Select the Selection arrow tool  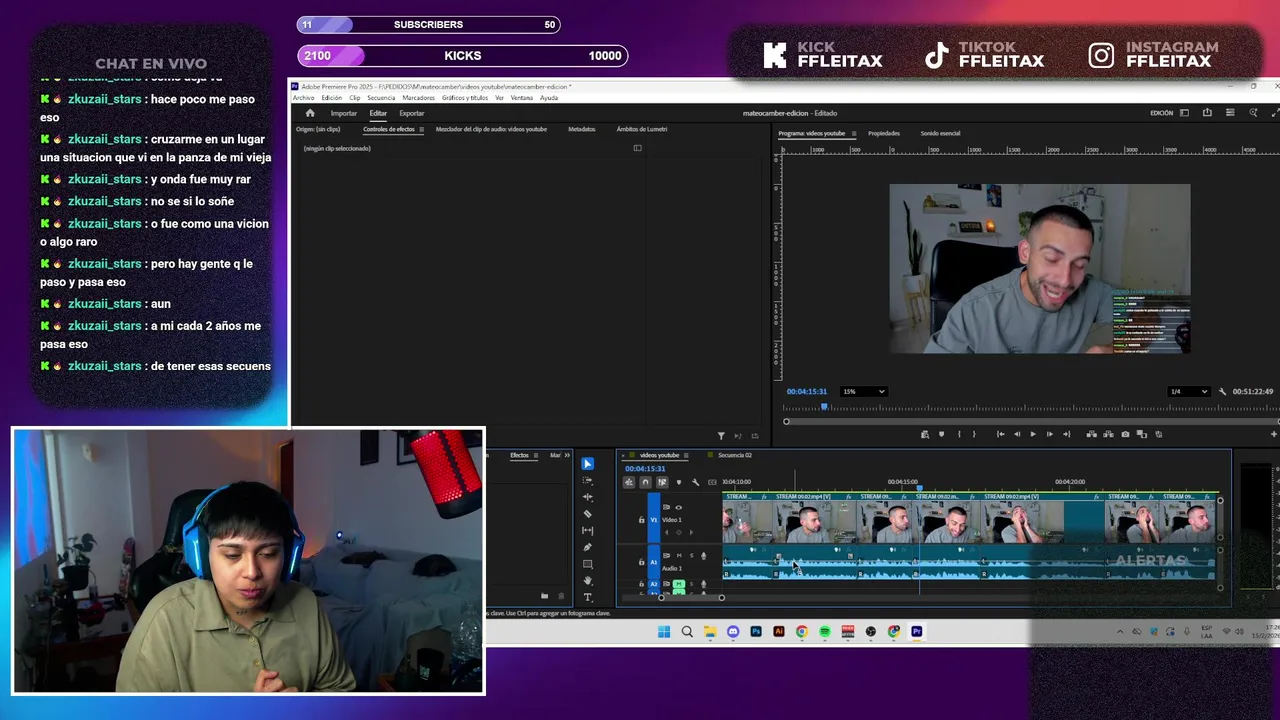tap(587, 464)
